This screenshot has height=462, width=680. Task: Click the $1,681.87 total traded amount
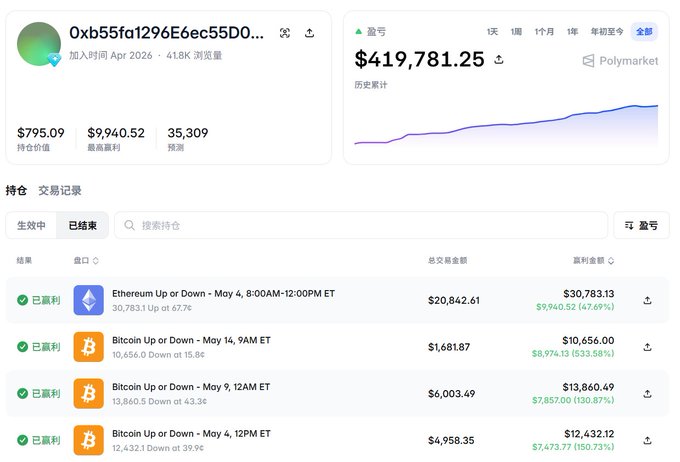click(x=449, y=347)
